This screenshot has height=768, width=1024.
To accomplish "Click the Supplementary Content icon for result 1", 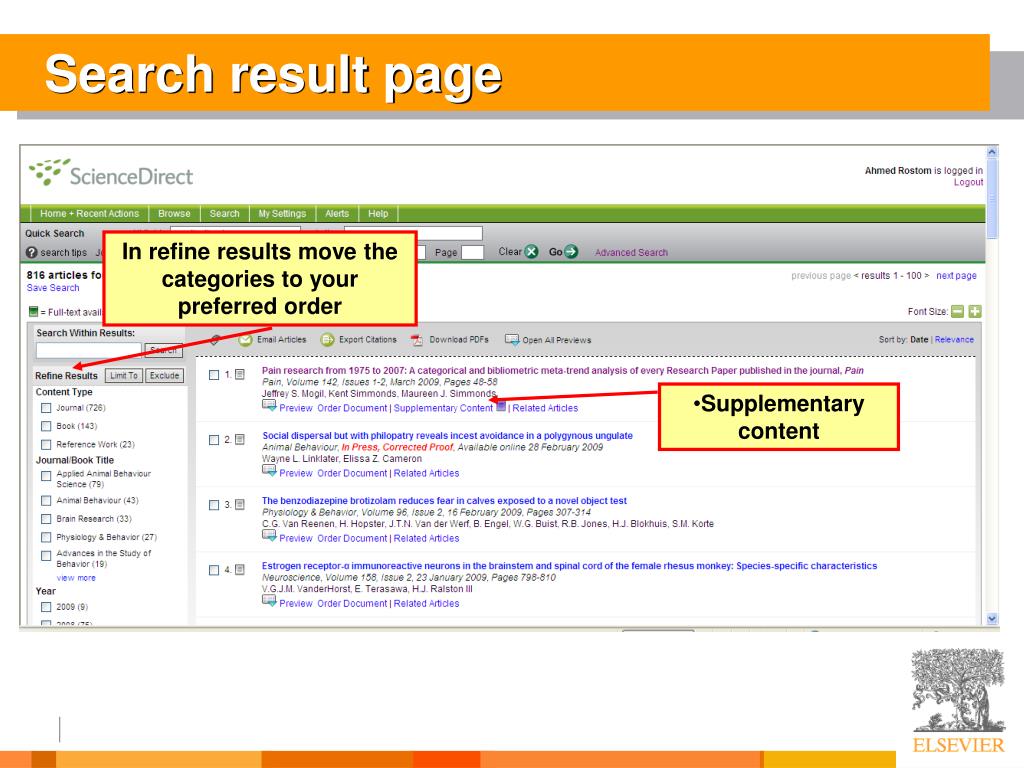I will coord(501,406).
